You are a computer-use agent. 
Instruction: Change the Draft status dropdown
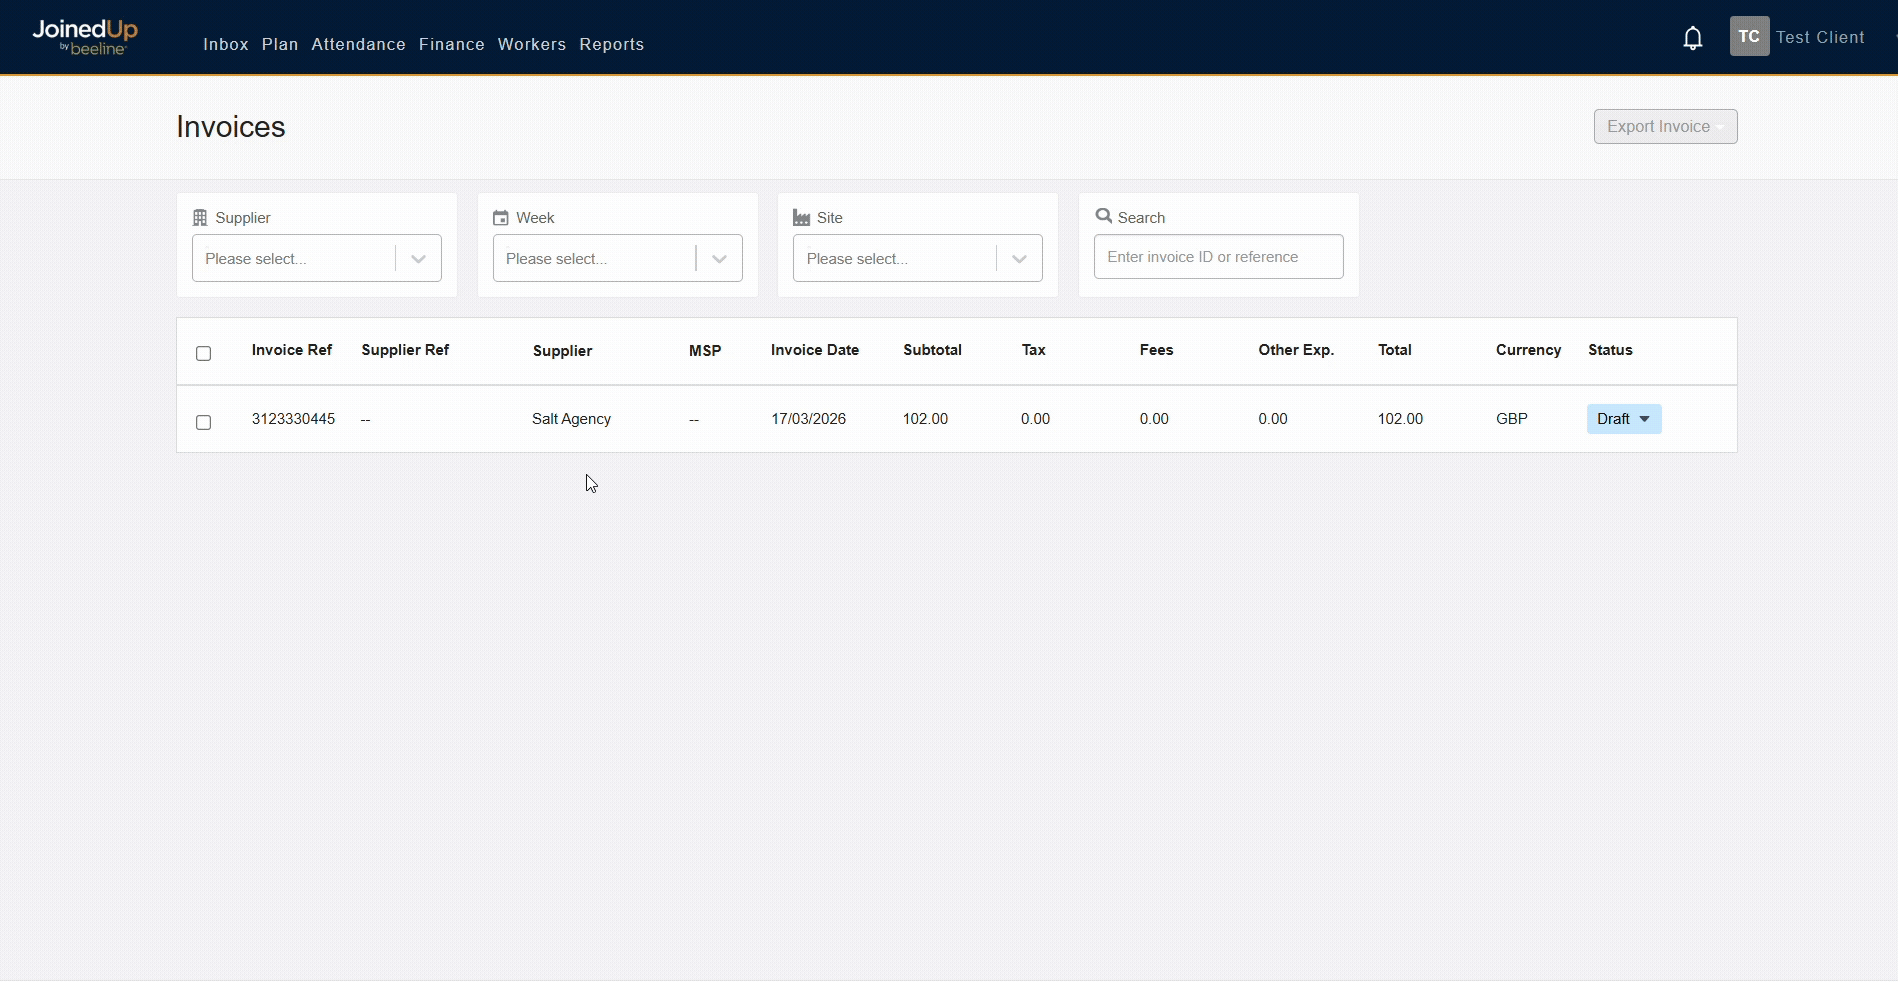click(x=1623, y=419)
